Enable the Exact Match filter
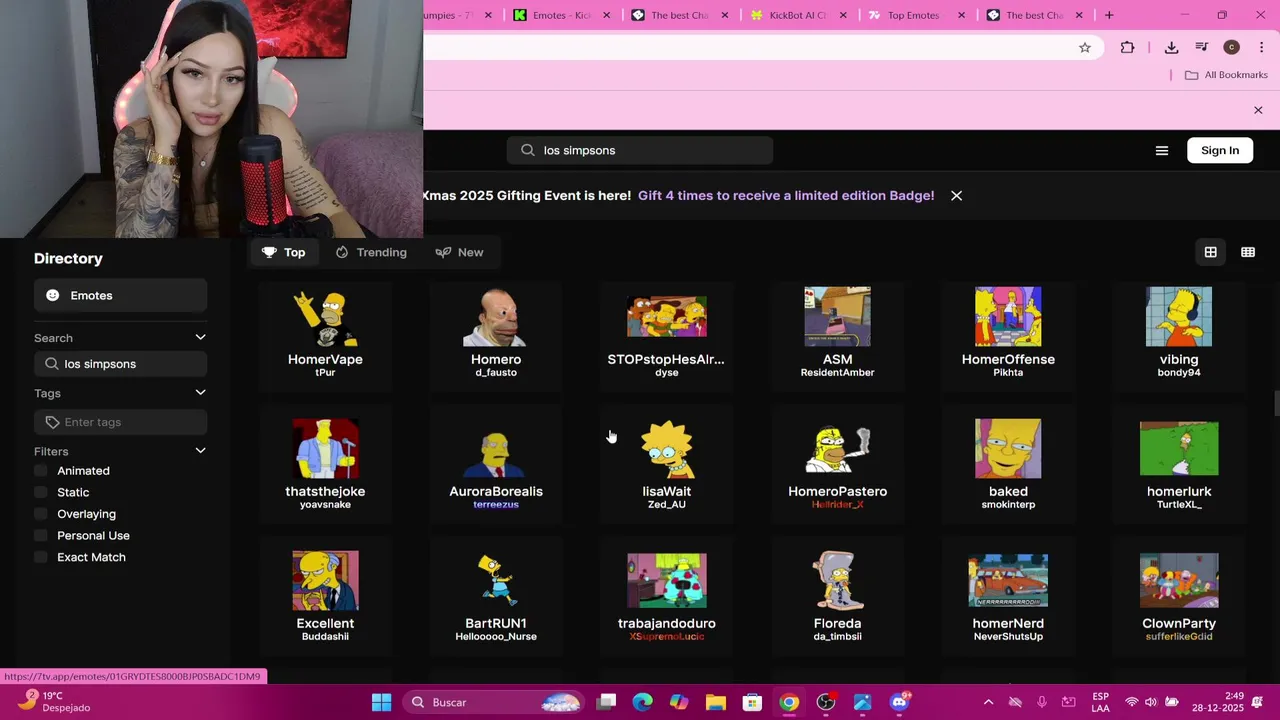The image size is (1280, 720). pos(41,557)
